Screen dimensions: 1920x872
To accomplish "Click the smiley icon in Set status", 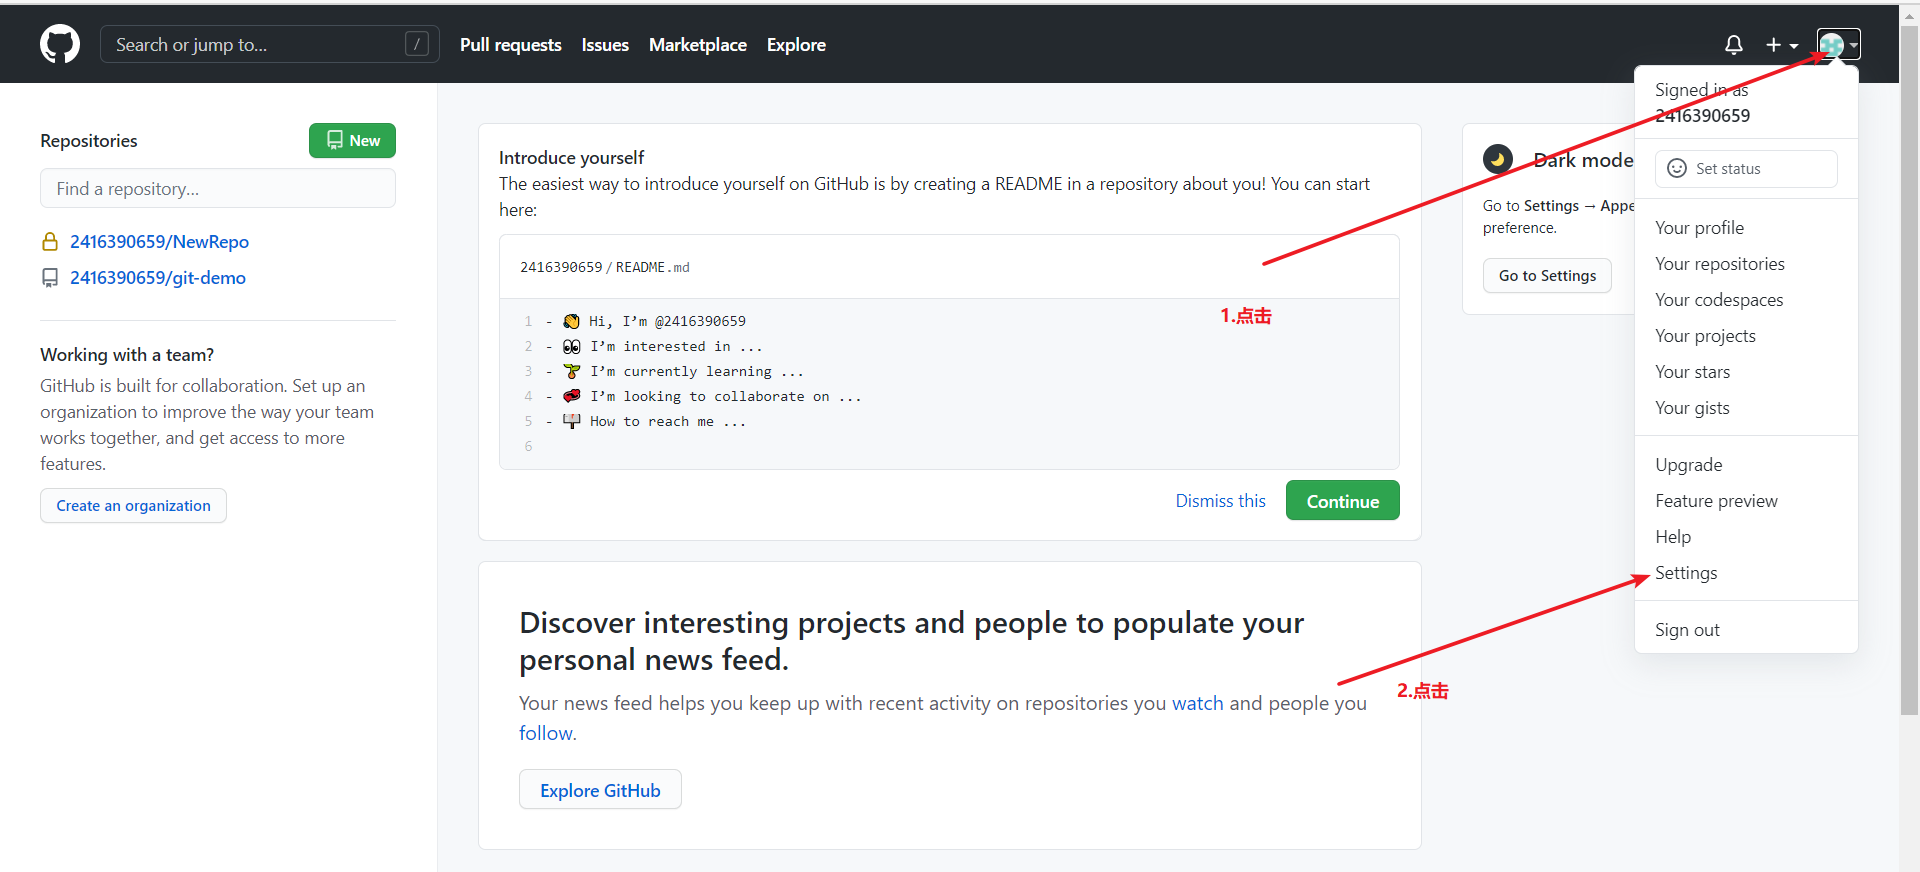I will [1677, 169].
